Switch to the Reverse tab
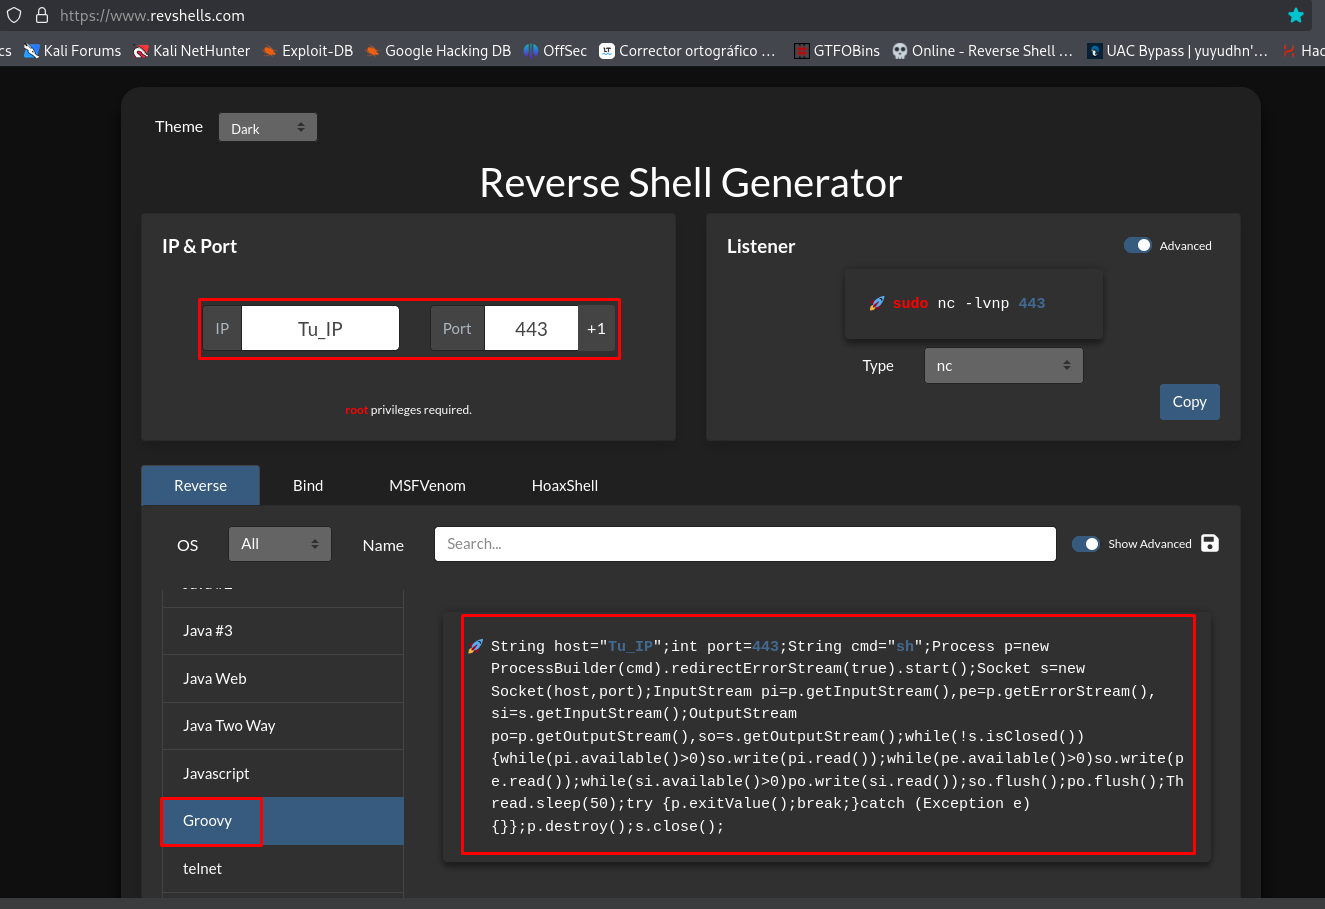Viewport: 1325px width, 909px height. [x=200, y=485]
